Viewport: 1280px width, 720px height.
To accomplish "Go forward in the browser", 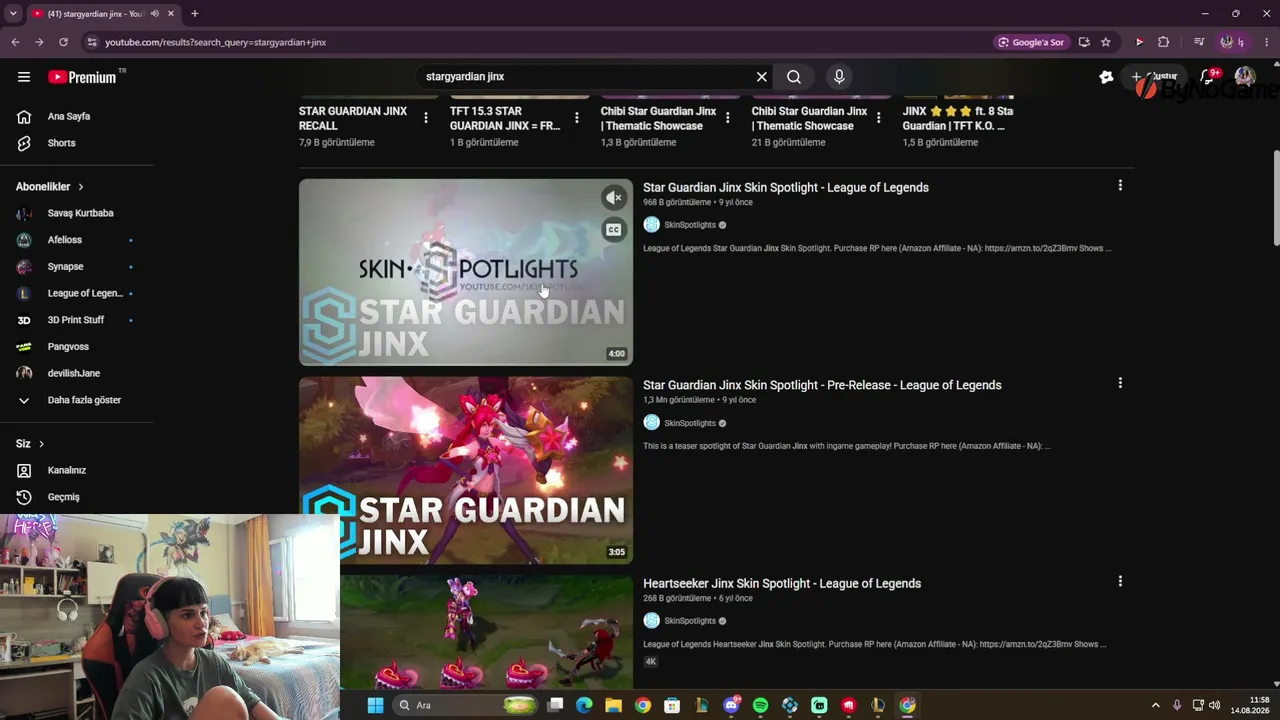I will click(39, 42).
